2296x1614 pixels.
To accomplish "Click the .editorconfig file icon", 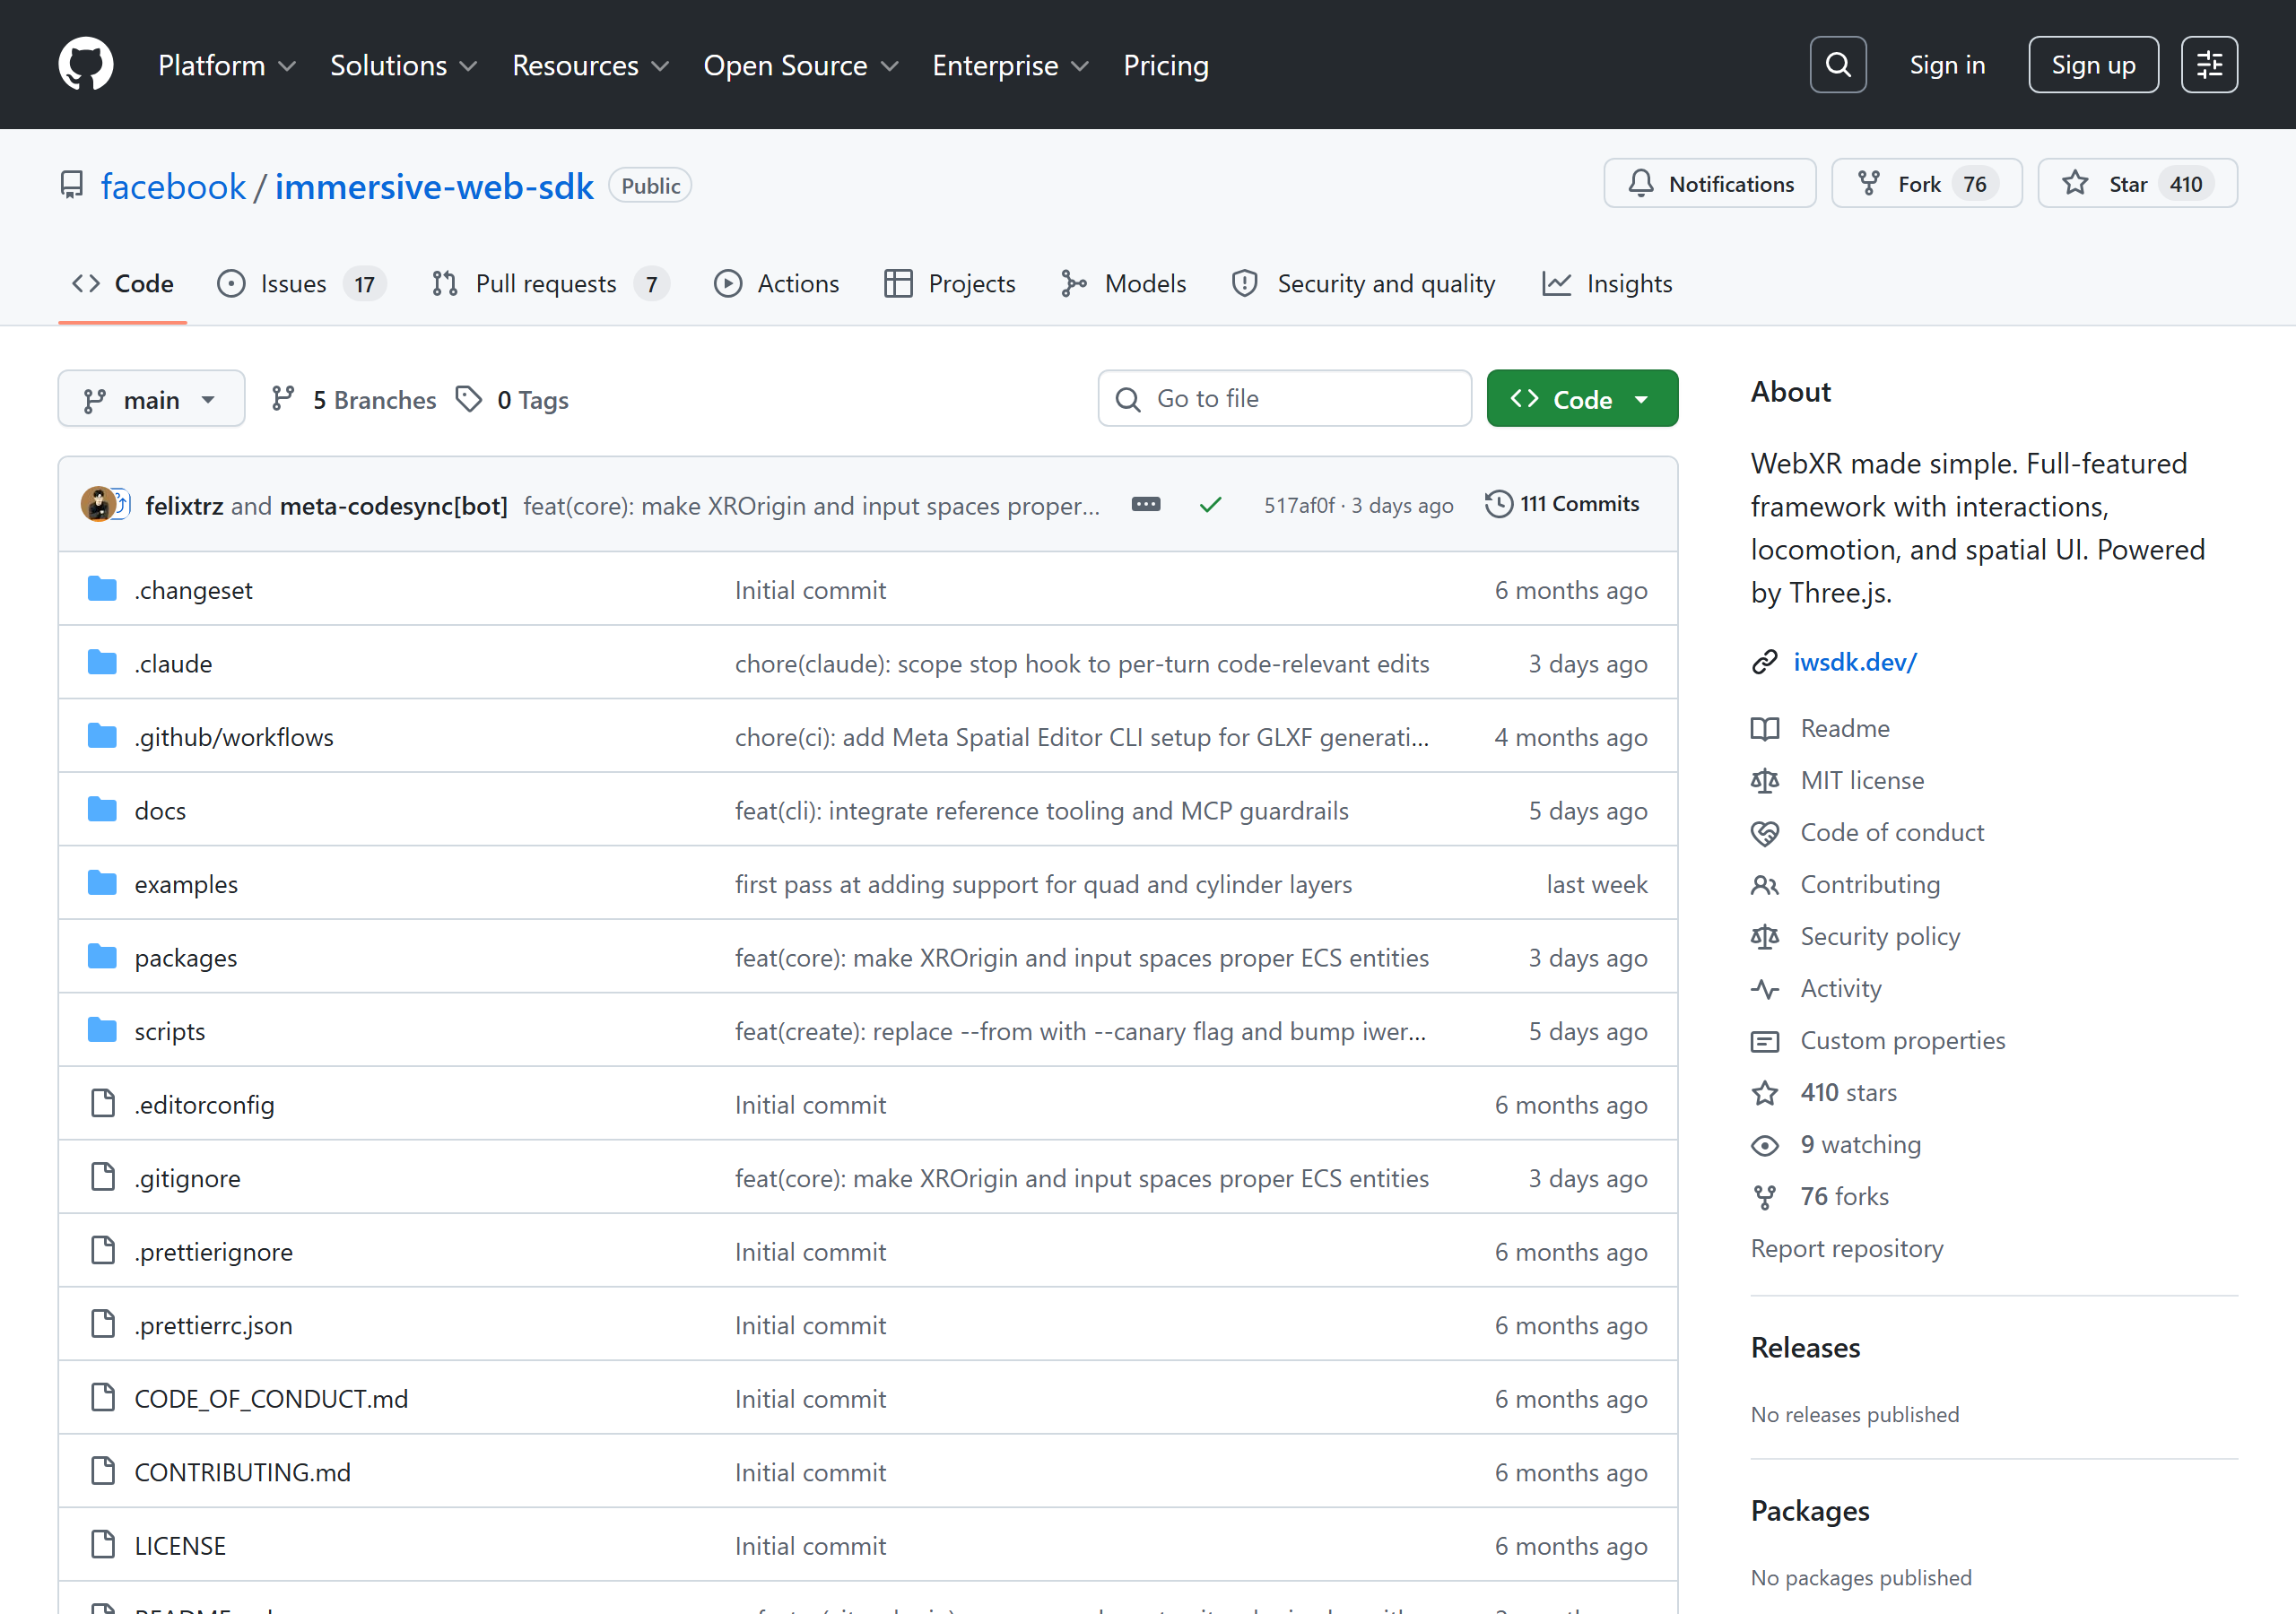I will (x=103, y=1104).
